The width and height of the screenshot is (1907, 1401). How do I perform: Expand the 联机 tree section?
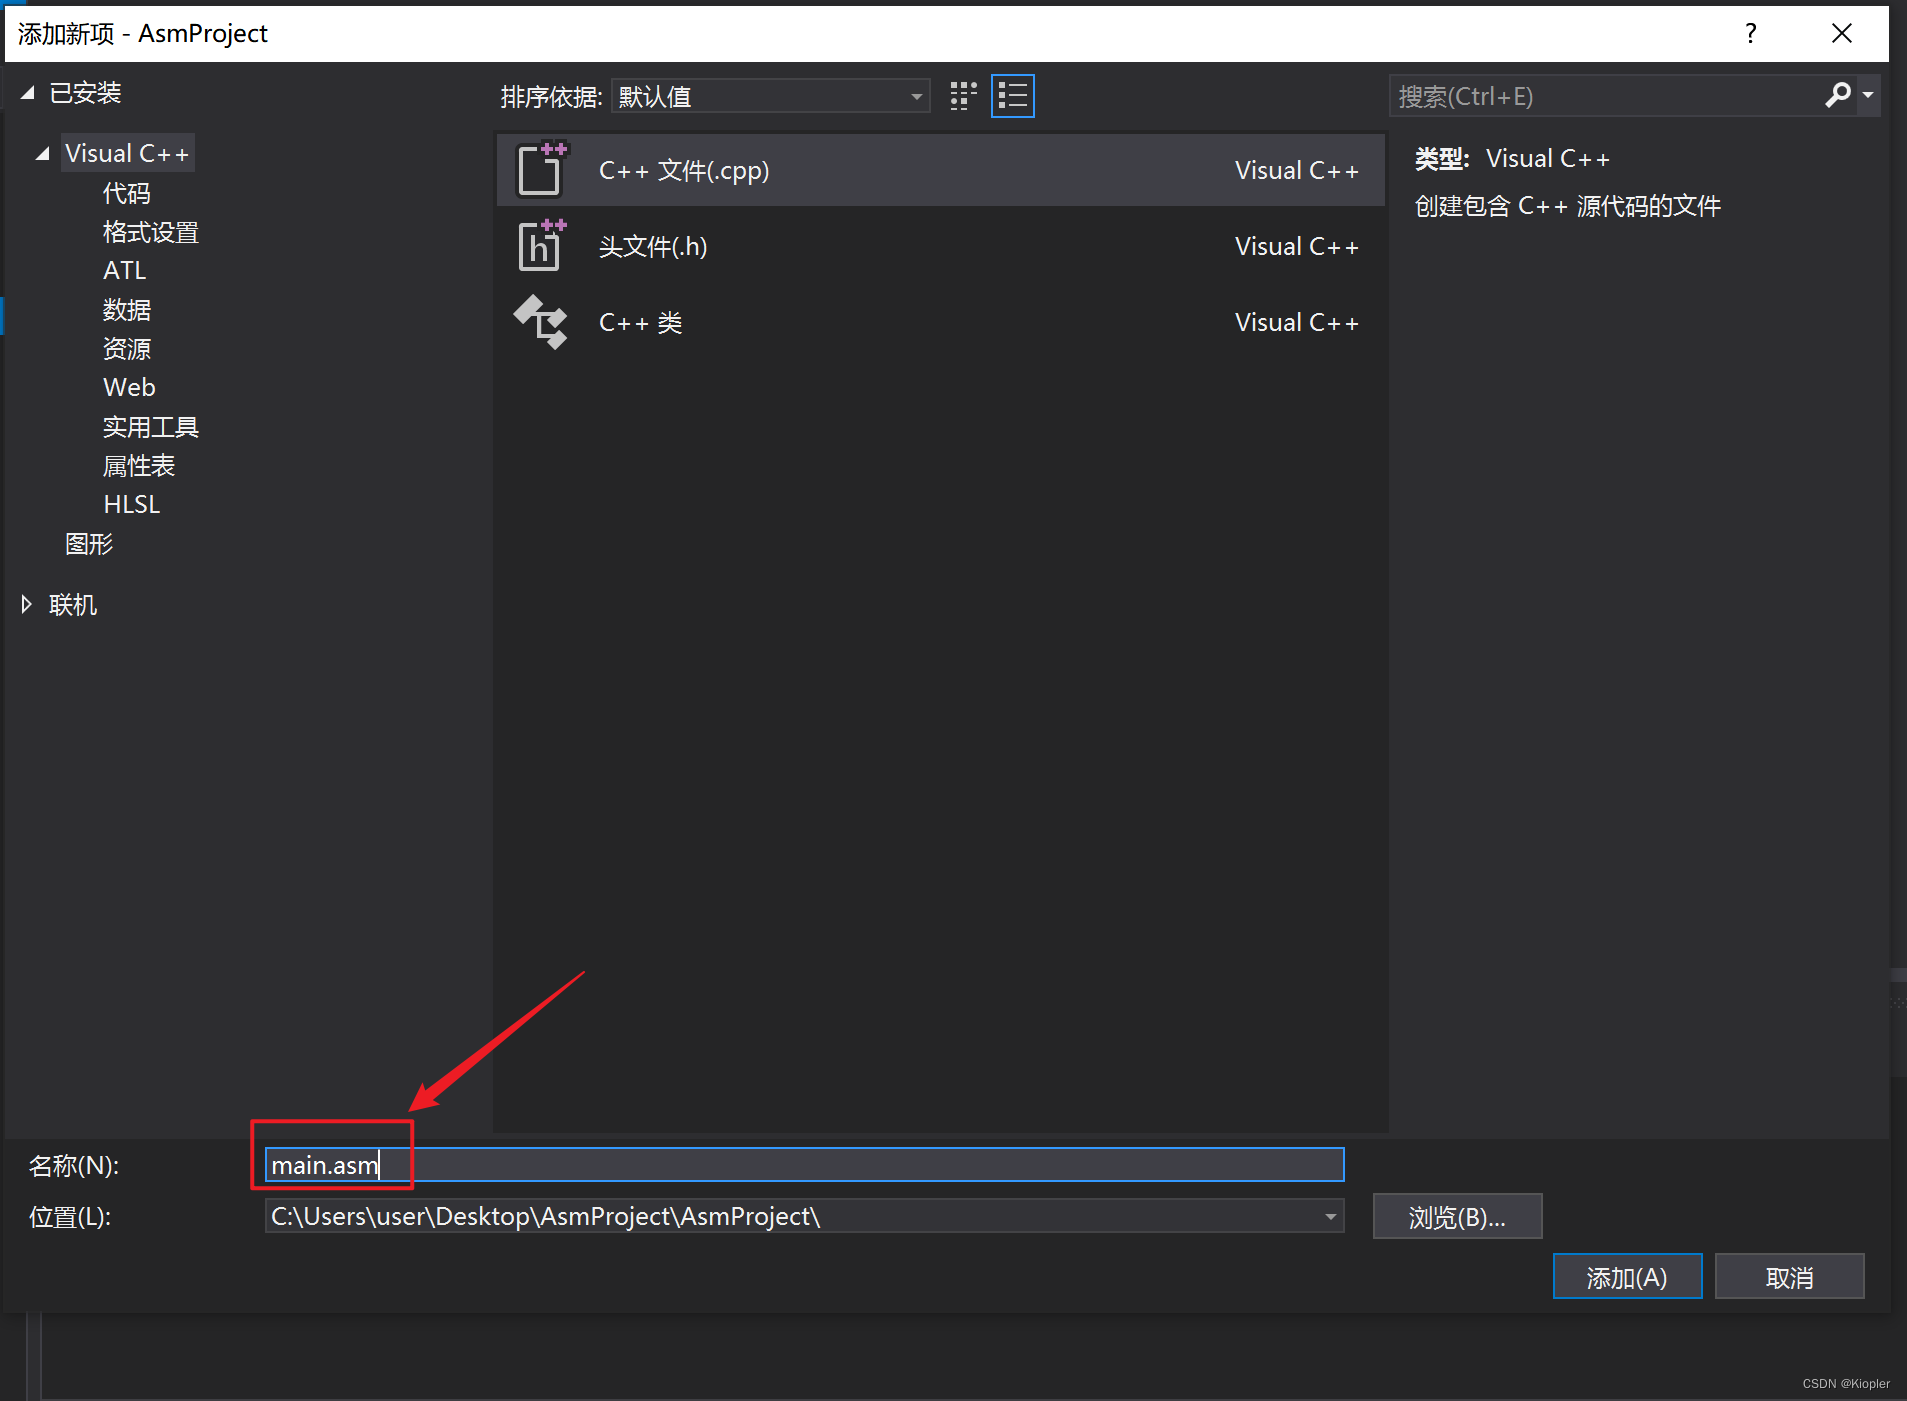tap(27, 604)
